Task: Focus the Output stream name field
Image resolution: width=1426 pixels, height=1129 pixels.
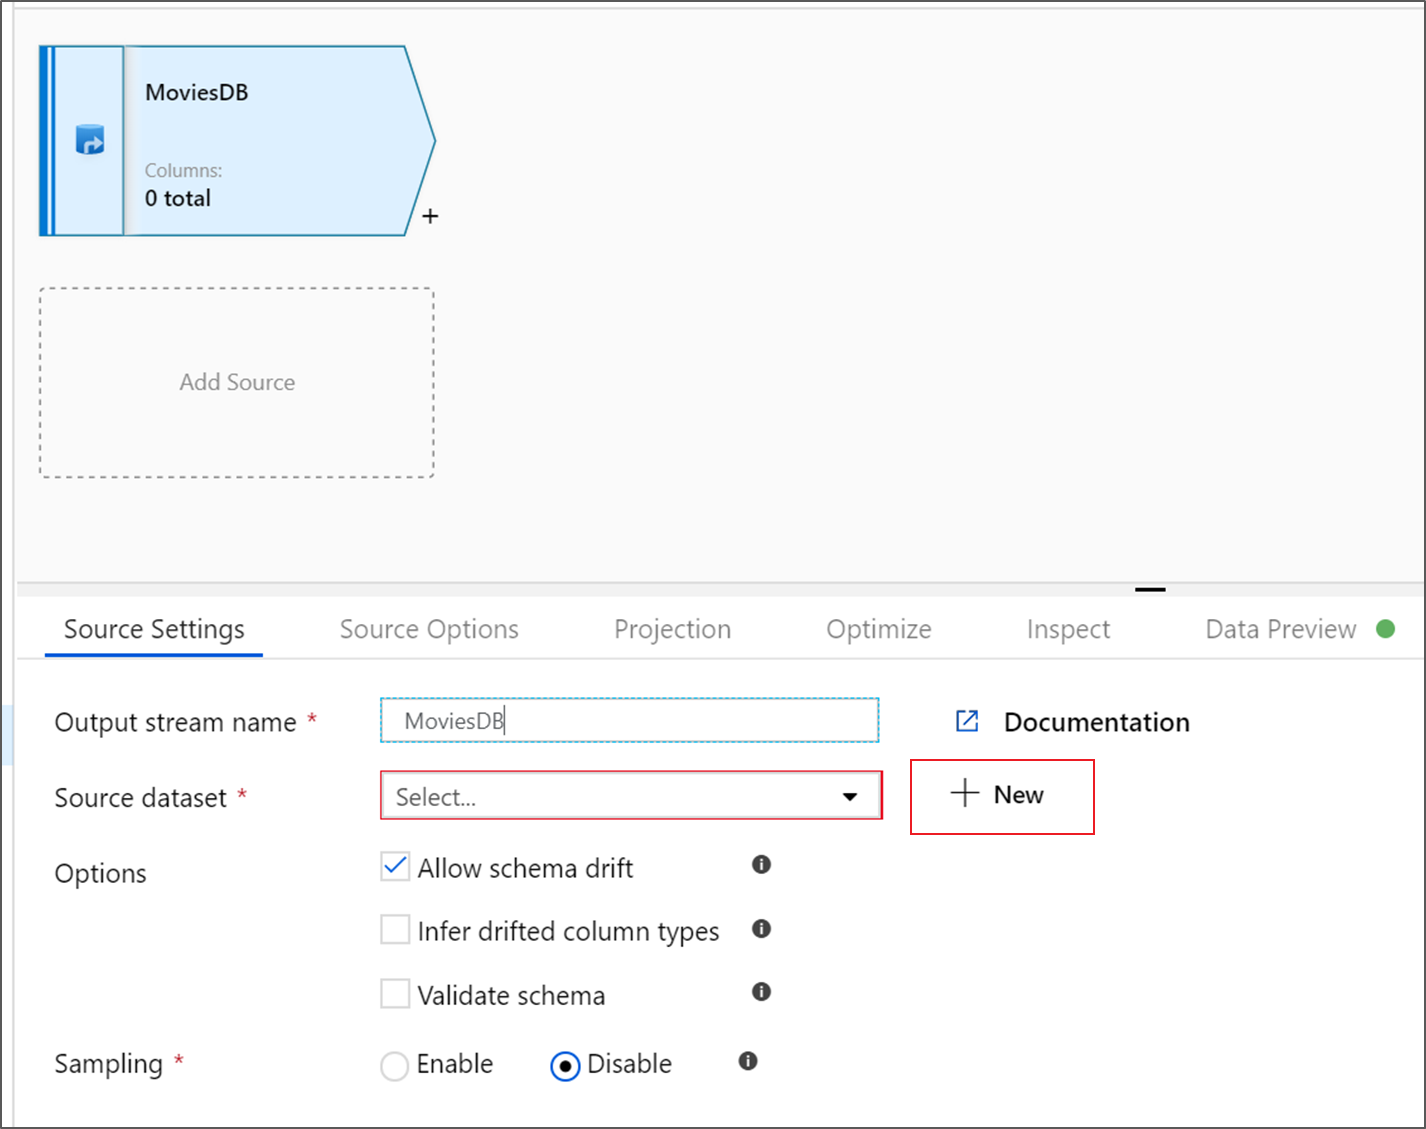Action: (629, 720)
